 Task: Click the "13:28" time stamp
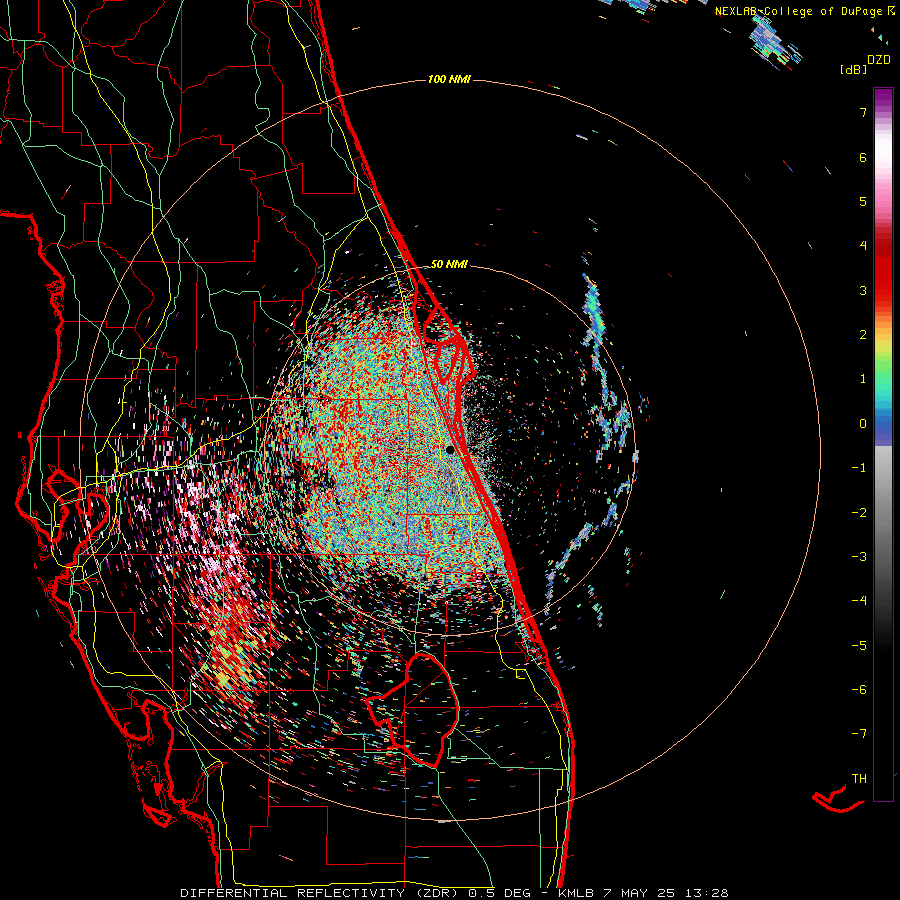coord(705,893)
